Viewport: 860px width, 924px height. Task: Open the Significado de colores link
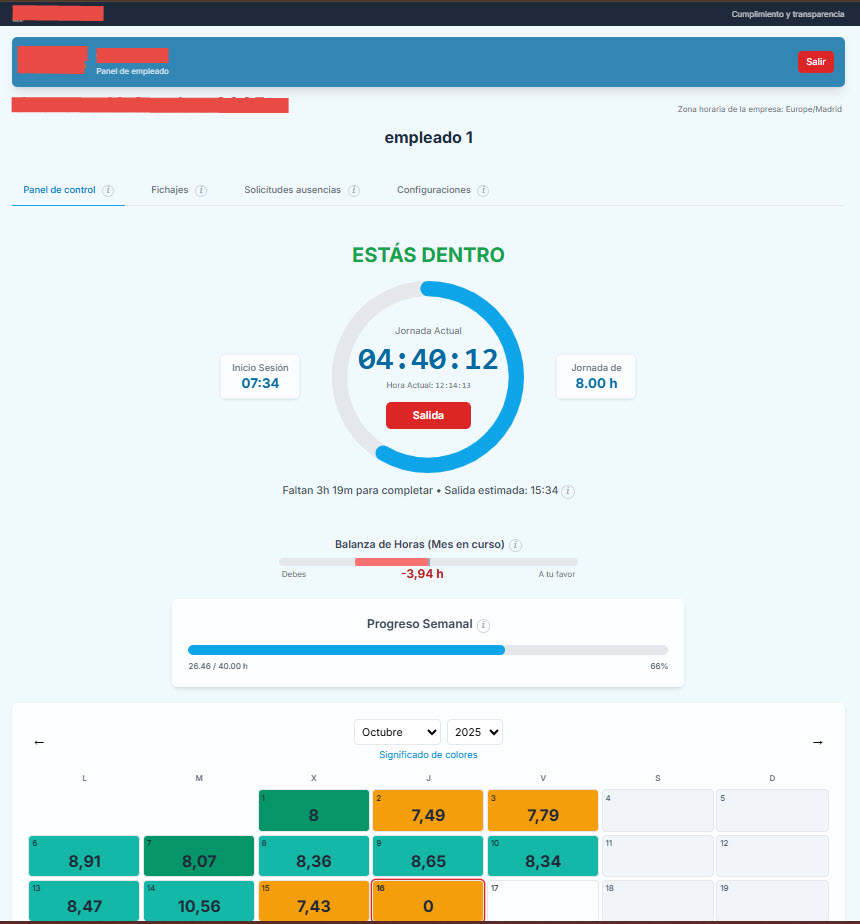[x=428, y=754]
